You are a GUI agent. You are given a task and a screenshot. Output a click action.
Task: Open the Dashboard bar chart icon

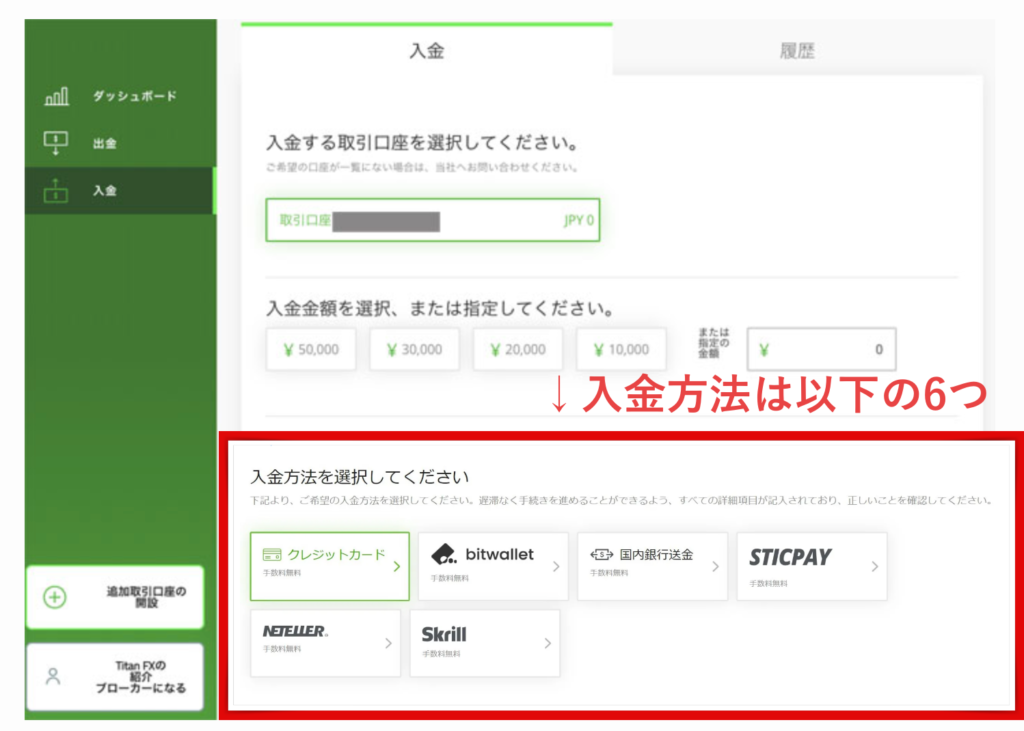coord(56,97)
